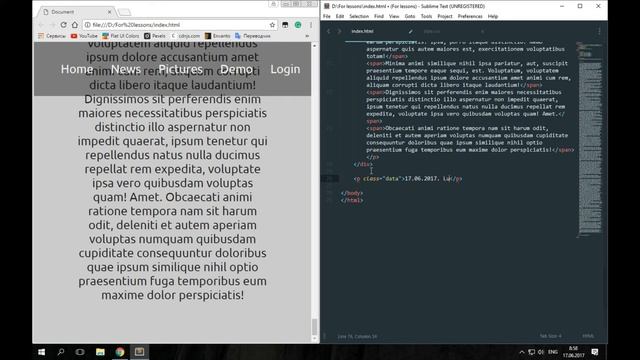Viewport: 640px width, 360px height.
Task: Toggle Sublime side bar status icon
Action: tap(325, 337)
